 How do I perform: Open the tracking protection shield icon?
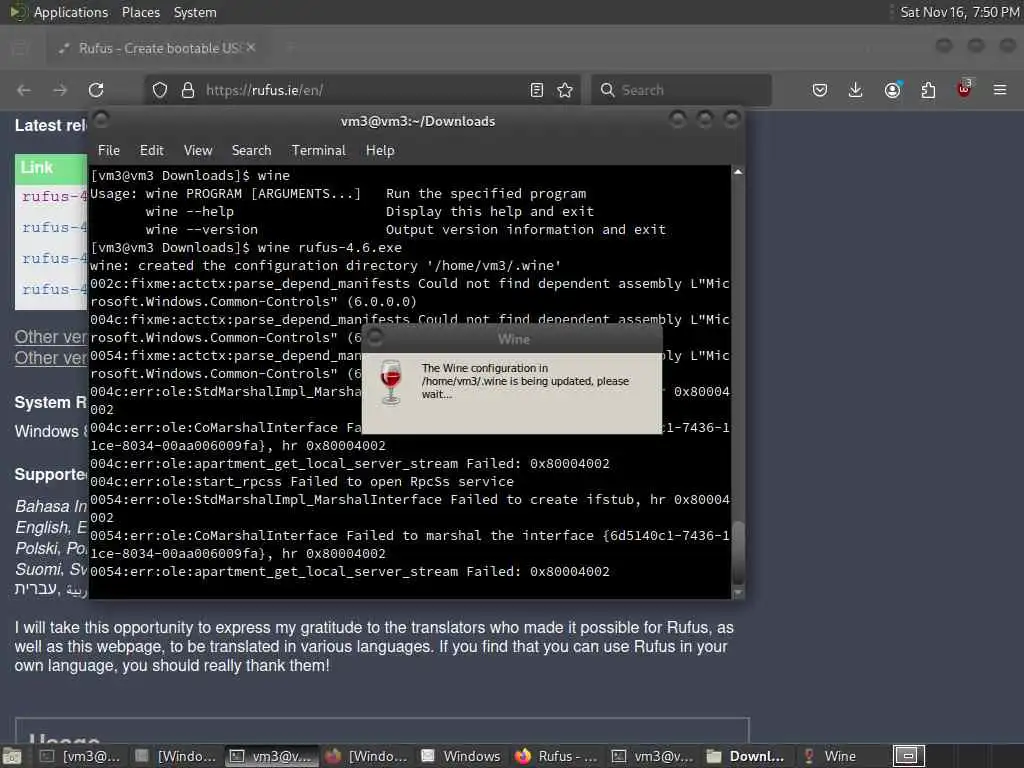coord(160,90)
